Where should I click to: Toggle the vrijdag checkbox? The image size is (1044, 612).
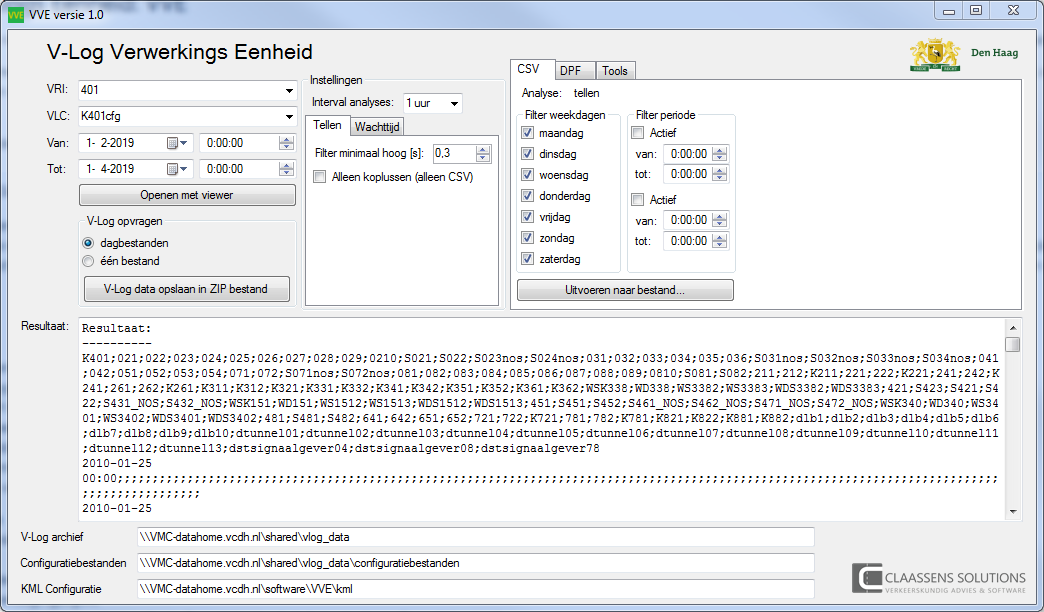(x=527, y=217)
